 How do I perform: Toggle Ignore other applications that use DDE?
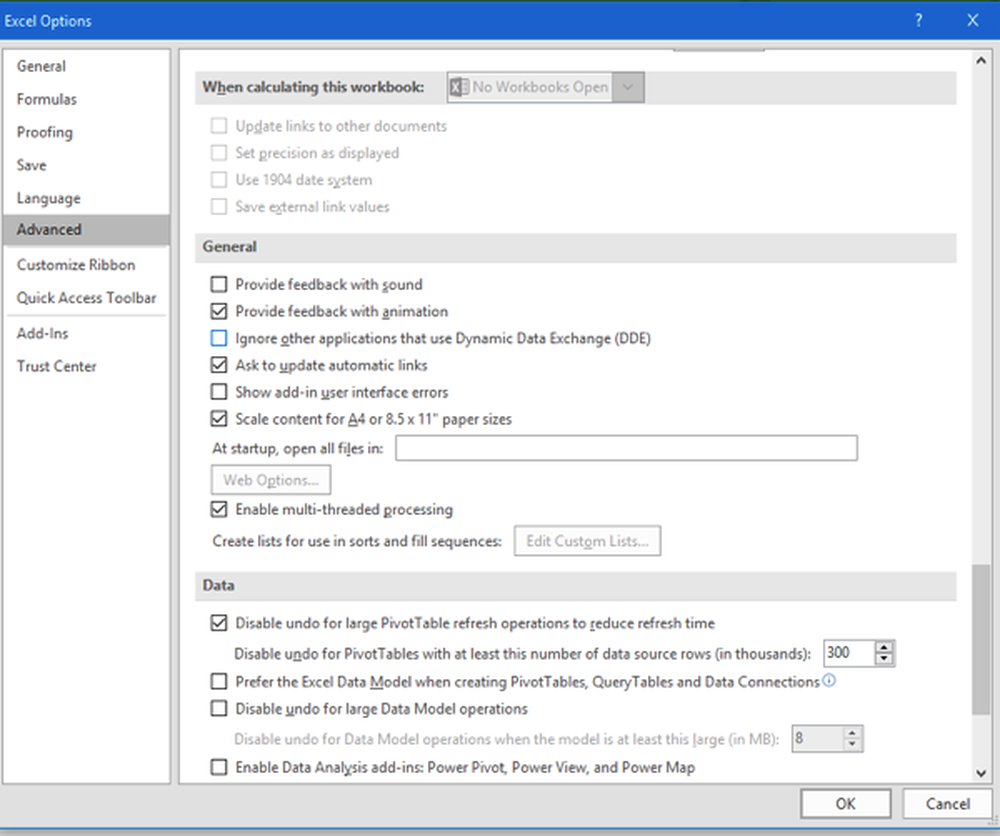[219, 339]
